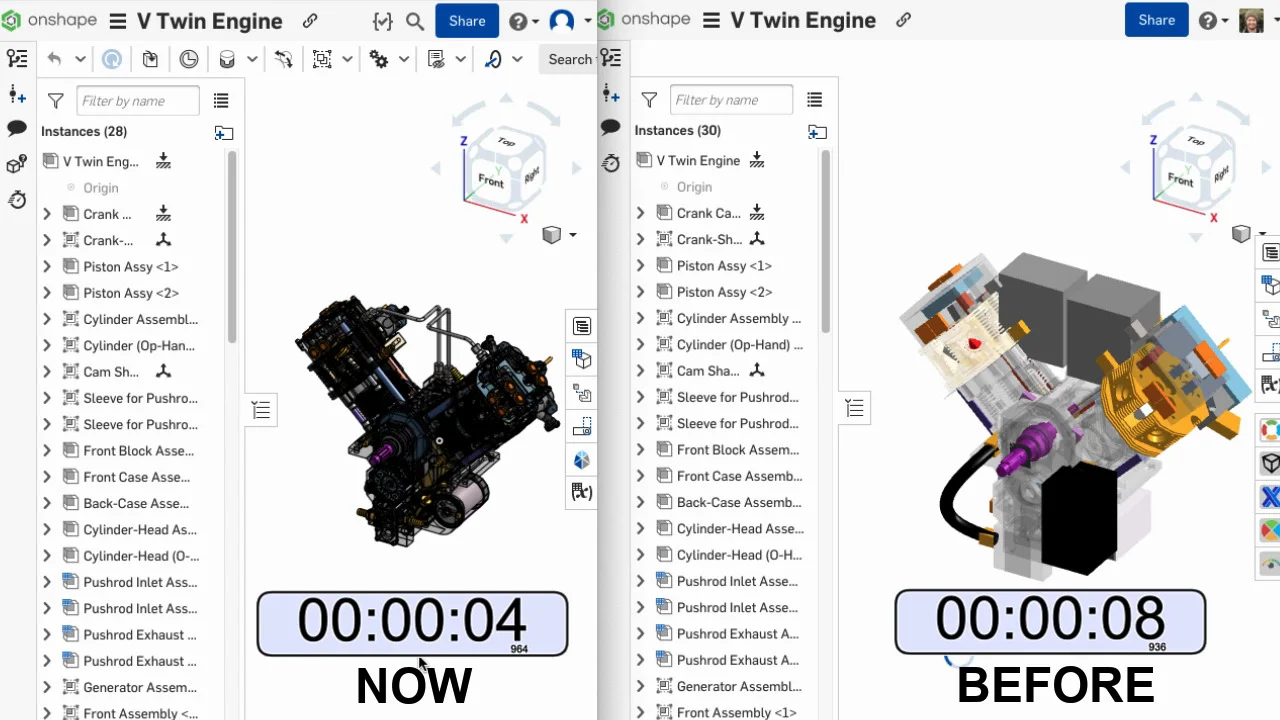Image resolution: width=1280 pixels, height=720 pixels.
Task: Open user account menu in left window
Action: point(569,21)
